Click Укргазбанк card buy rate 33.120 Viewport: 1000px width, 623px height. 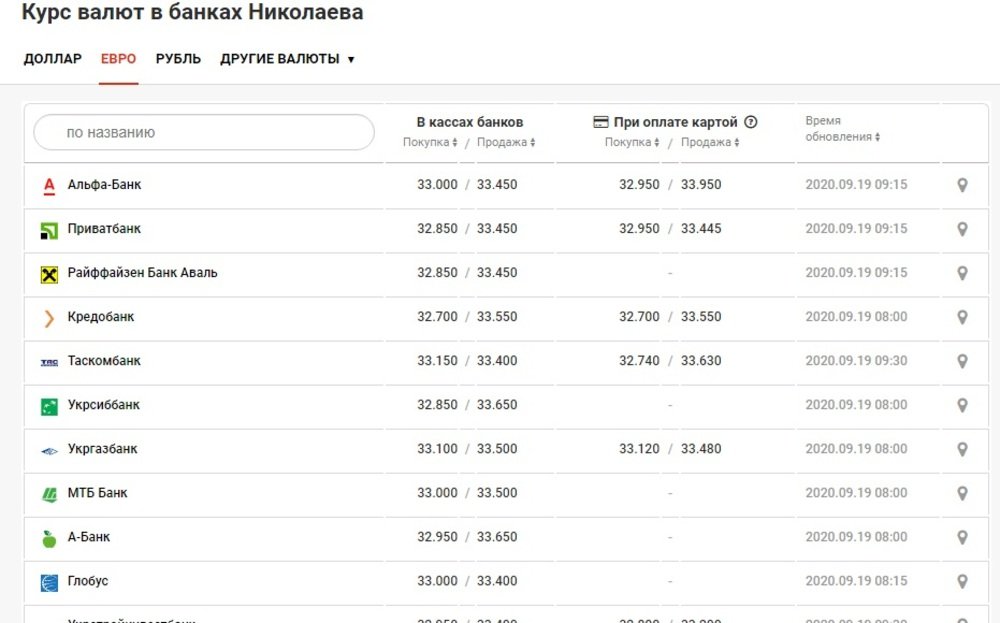[x=639, y=448]
